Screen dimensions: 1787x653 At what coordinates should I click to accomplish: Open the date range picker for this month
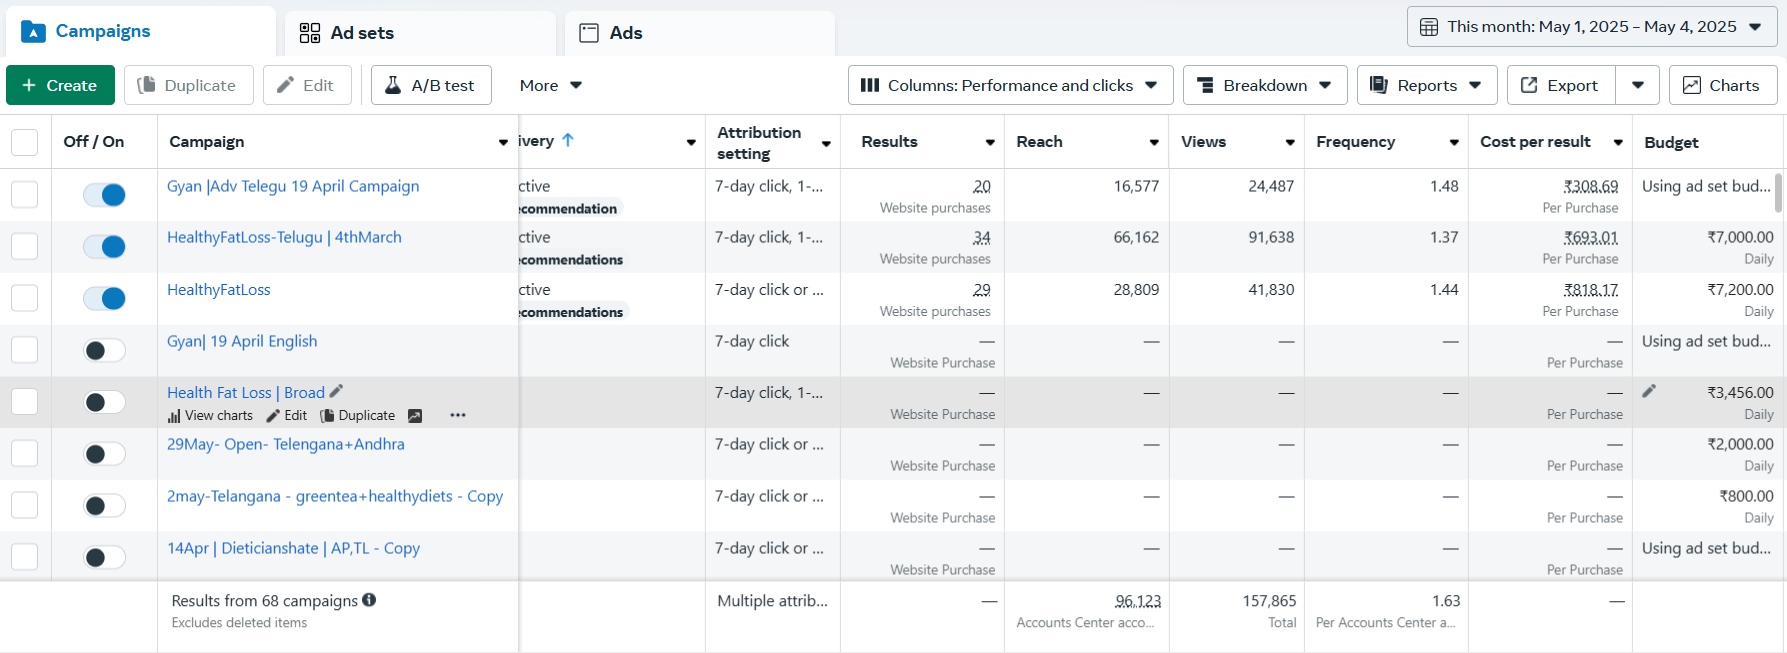click(1590, 27)
